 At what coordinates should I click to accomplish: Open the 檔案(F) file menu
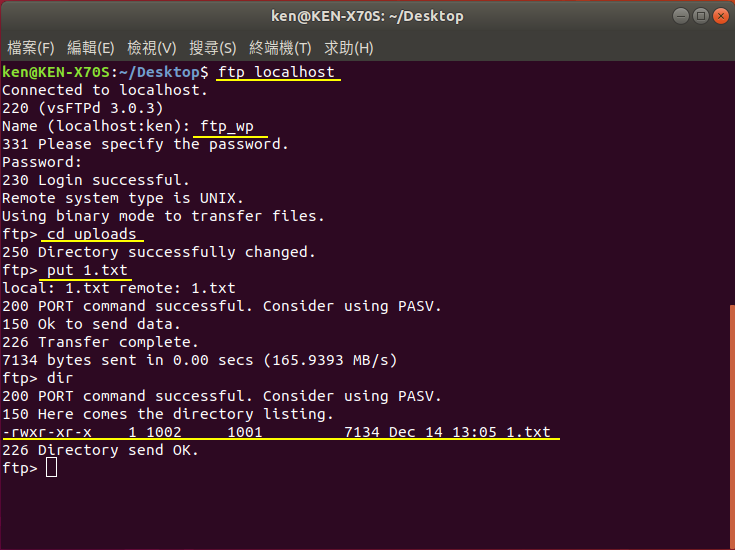pyautogui.click(x=31, y=48)
